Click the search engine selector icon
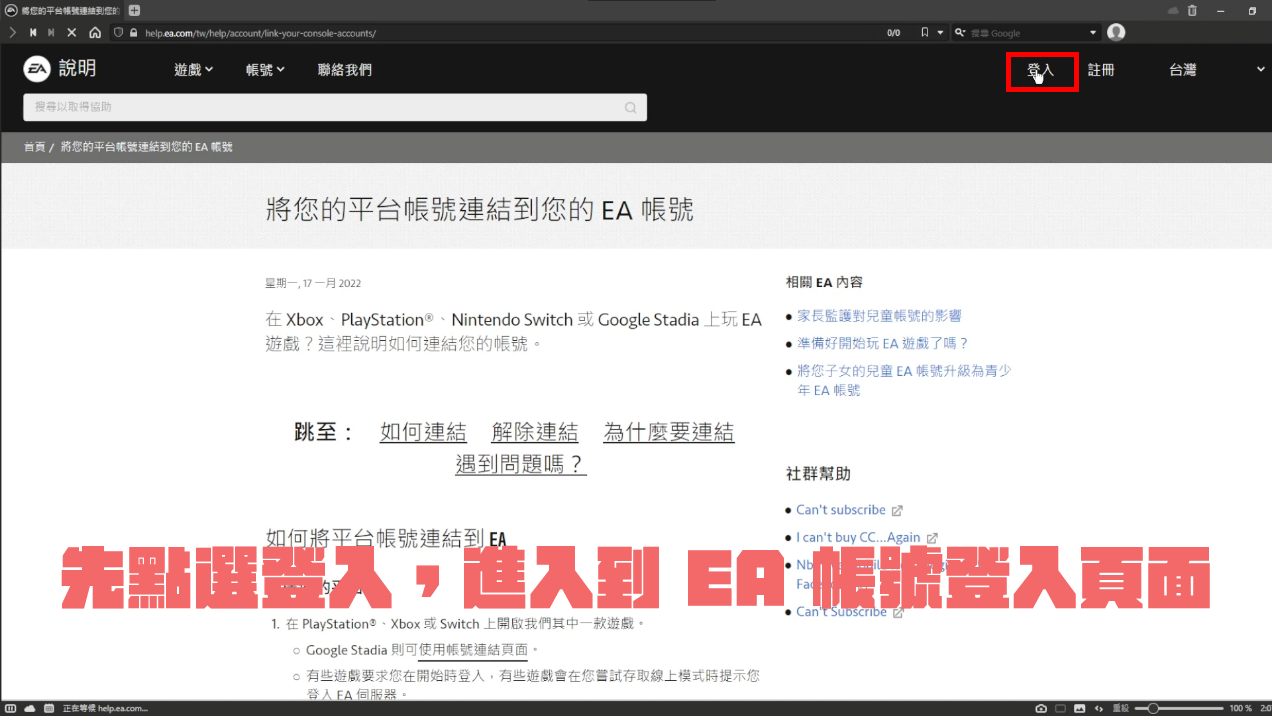The width and height of the screenshot is (1272, 716). 961,32
